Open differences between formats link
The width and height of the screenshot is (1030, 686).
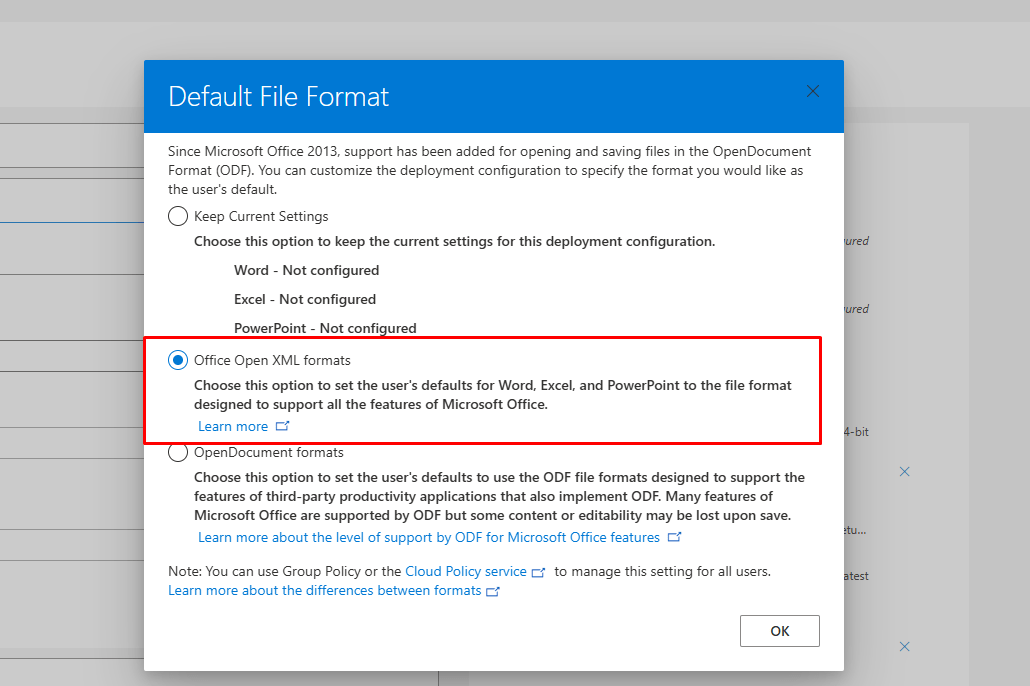(325, 591)
